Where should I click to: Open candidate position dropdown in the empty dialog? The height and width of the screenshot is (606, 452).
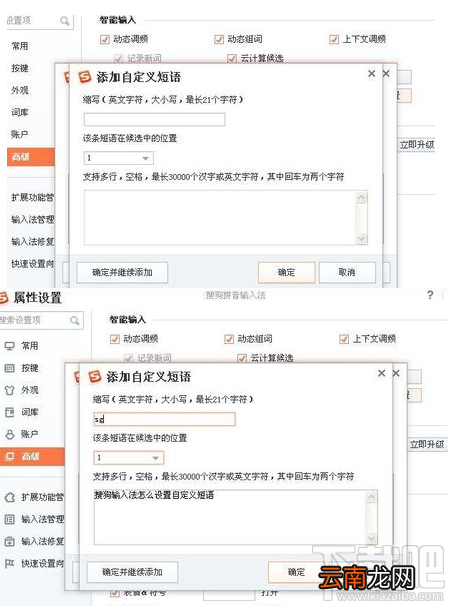click(119, 158)
